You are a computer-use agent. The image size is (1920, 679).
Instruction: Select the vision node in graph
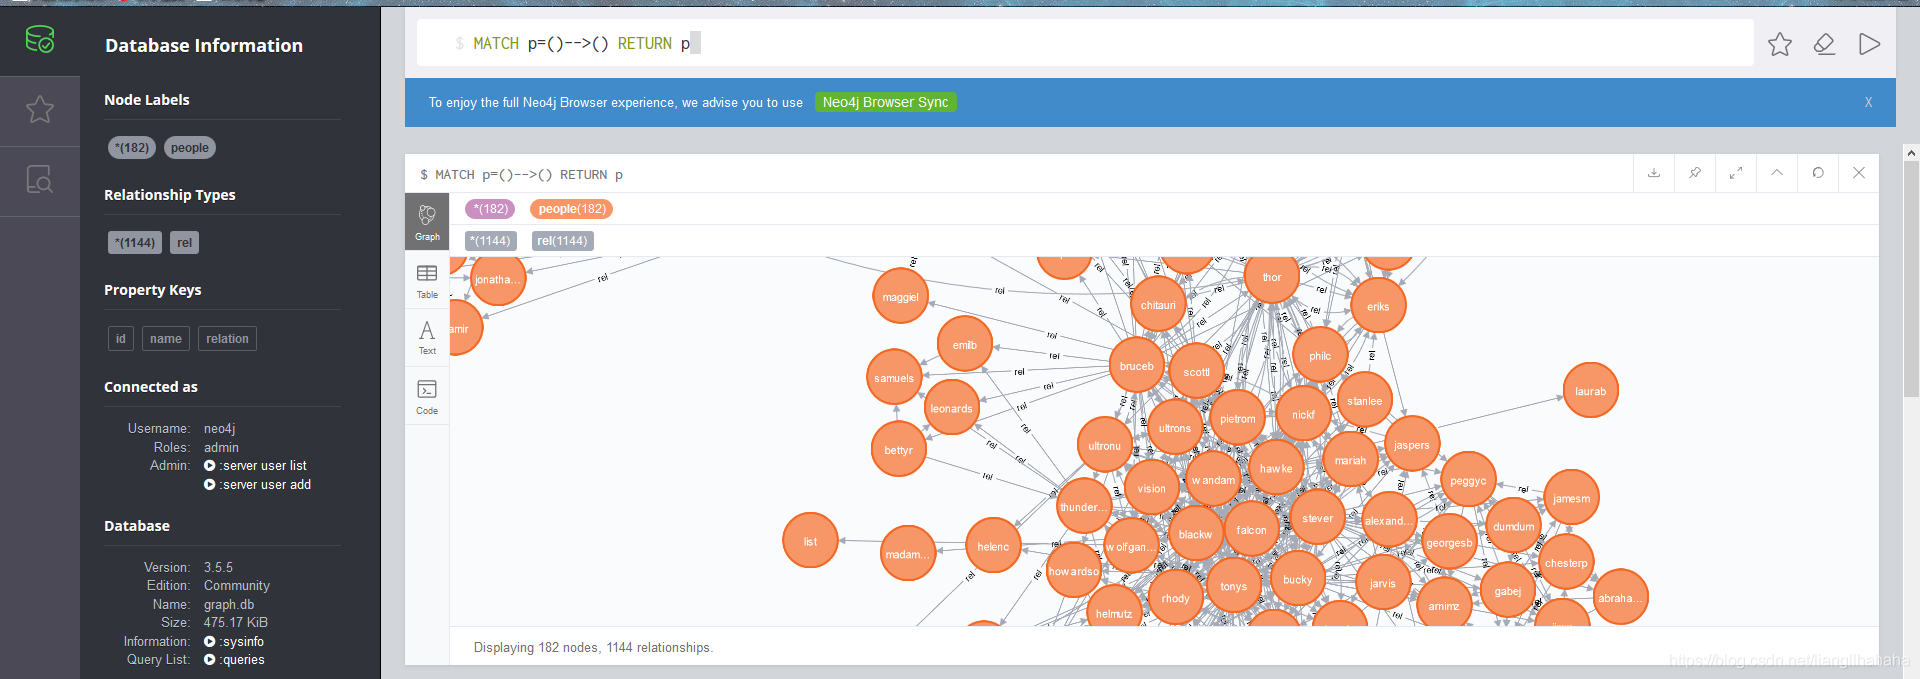click(x=1152, y=489)
